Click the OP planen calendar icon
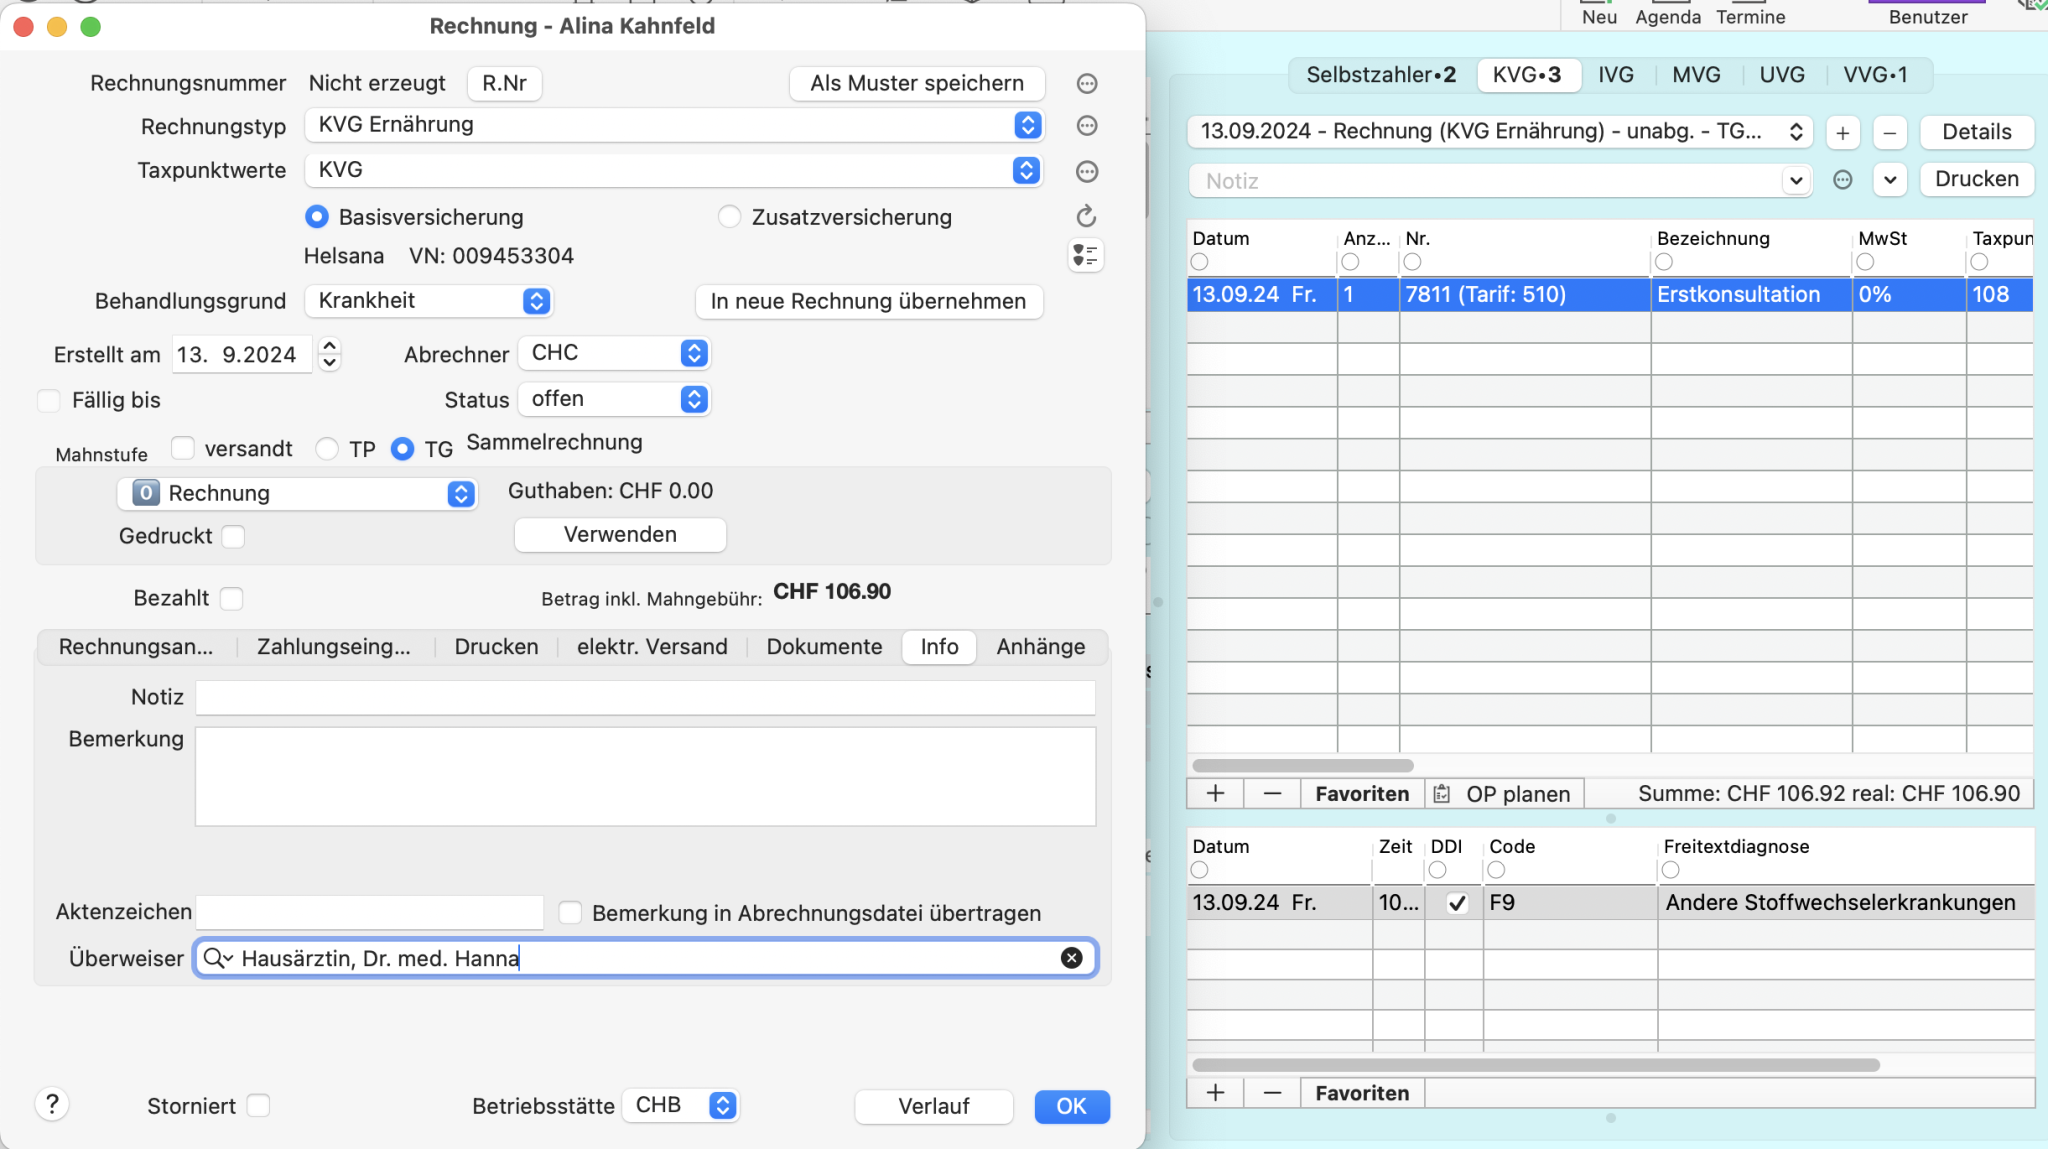 pos(1442,794)
